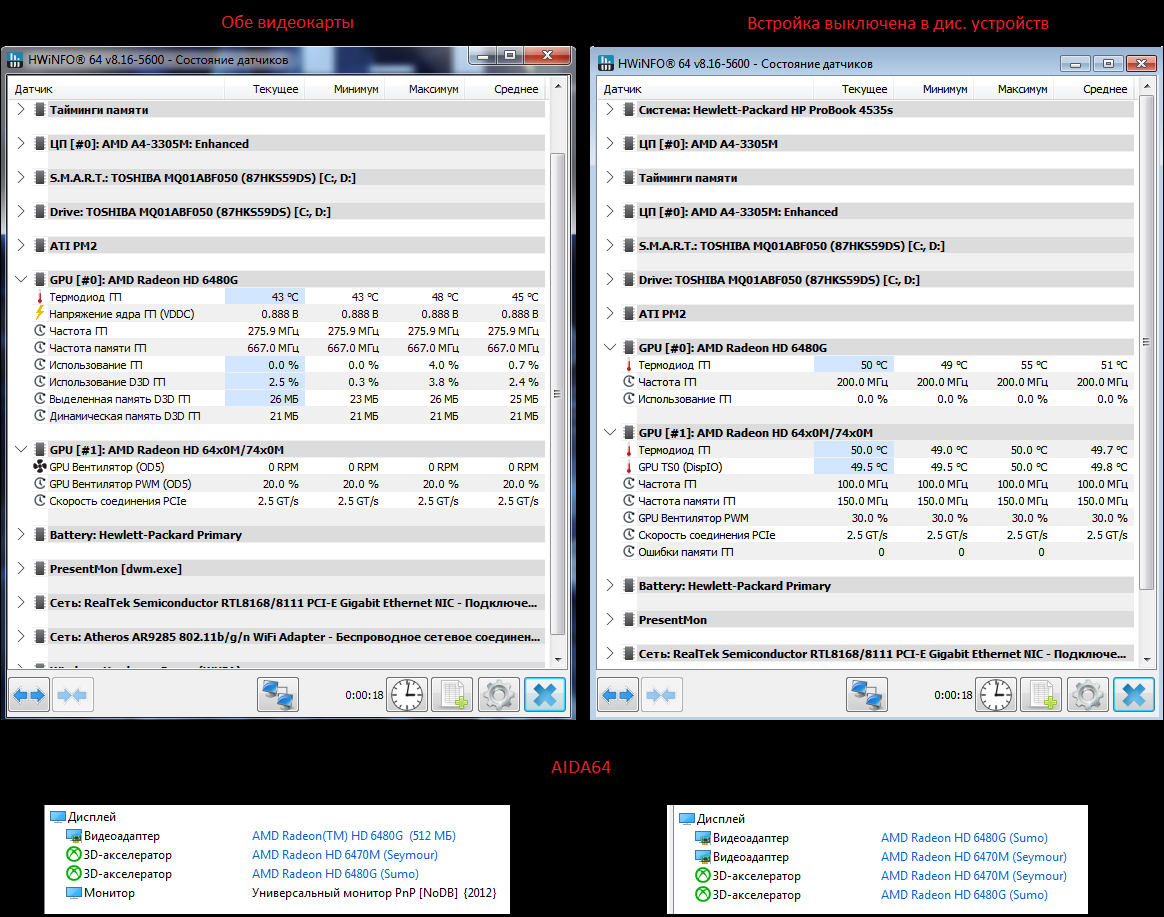
Task: Click the left window's vertical scrollbar
Action: 558,400
